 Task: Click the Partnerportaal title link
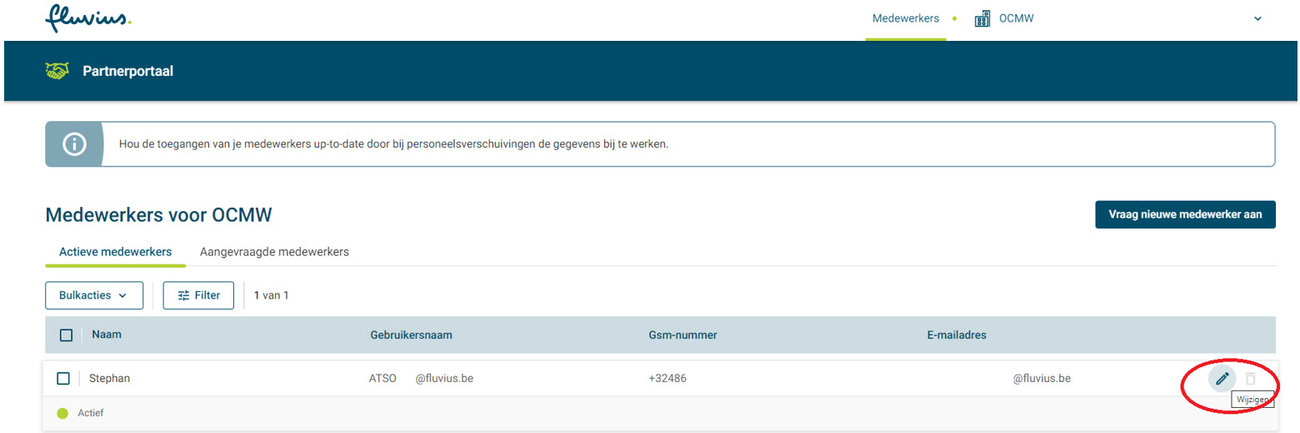pyautogui.click(x=128, y=71)
